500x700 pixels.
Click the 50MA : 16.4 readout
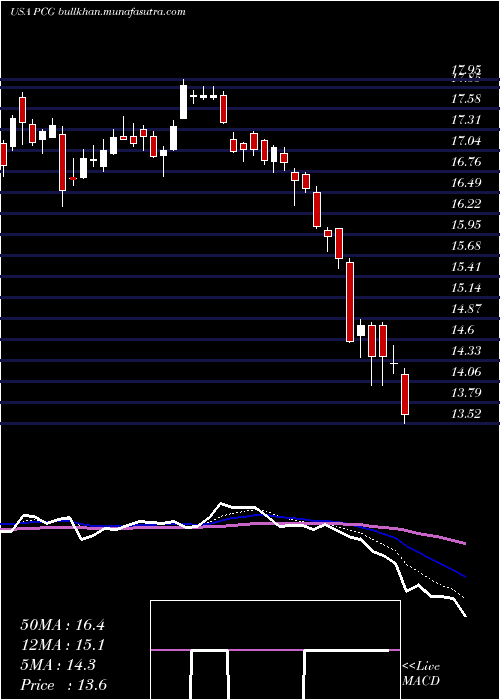[x=62, y=625]
